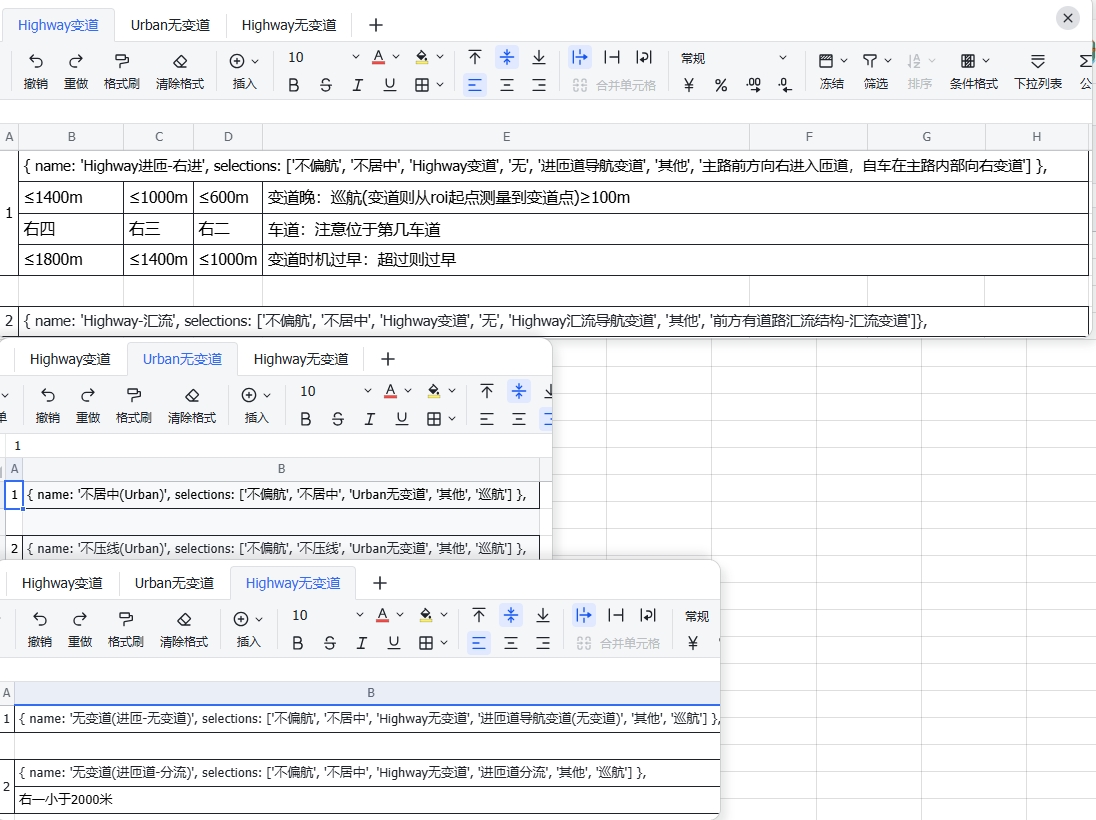Expand the arrow beside 冻结

844,60
